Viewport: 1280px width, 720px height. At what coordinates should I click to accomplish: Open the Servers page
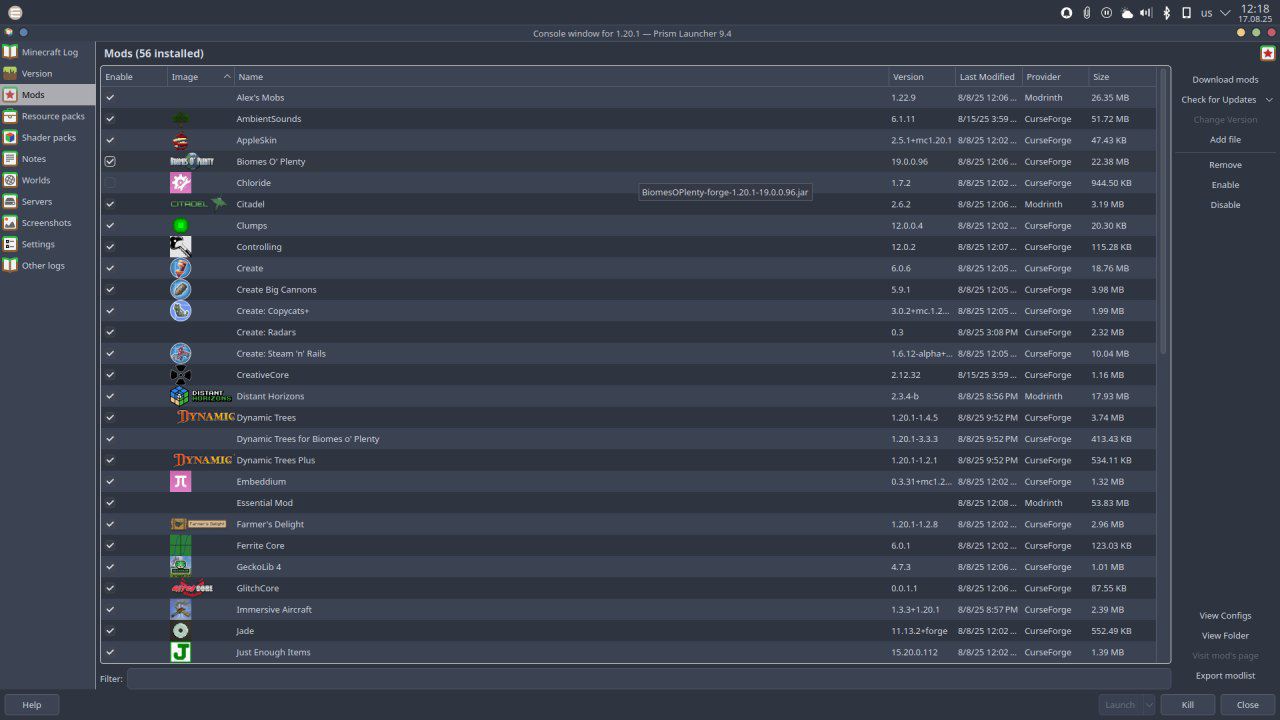pos(48,201)
